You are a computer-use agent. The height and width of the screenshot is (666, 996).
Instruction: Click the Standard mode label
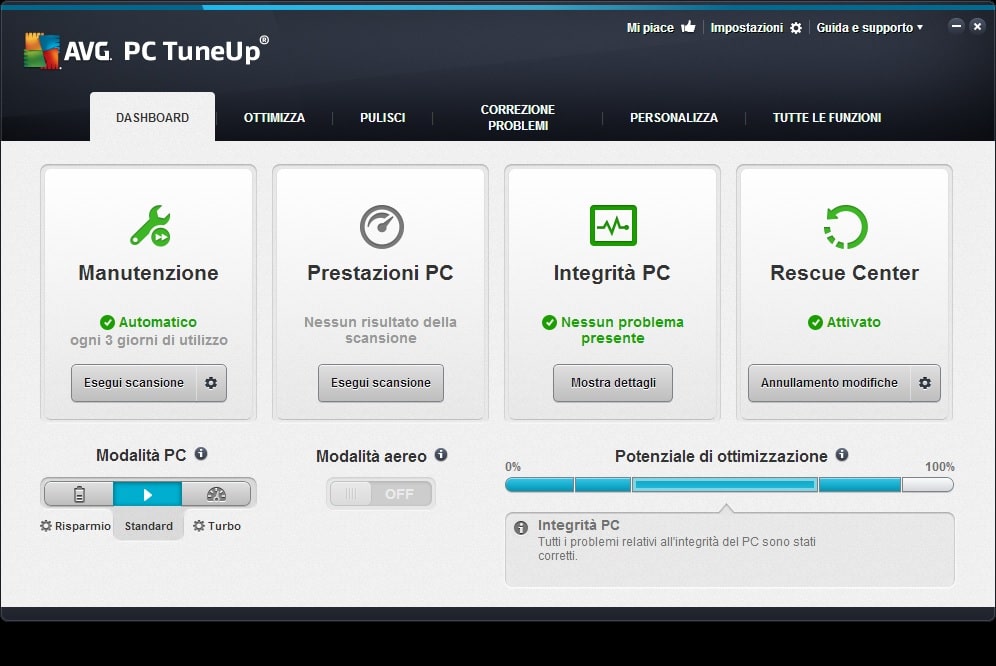click(x=149, y=526)
